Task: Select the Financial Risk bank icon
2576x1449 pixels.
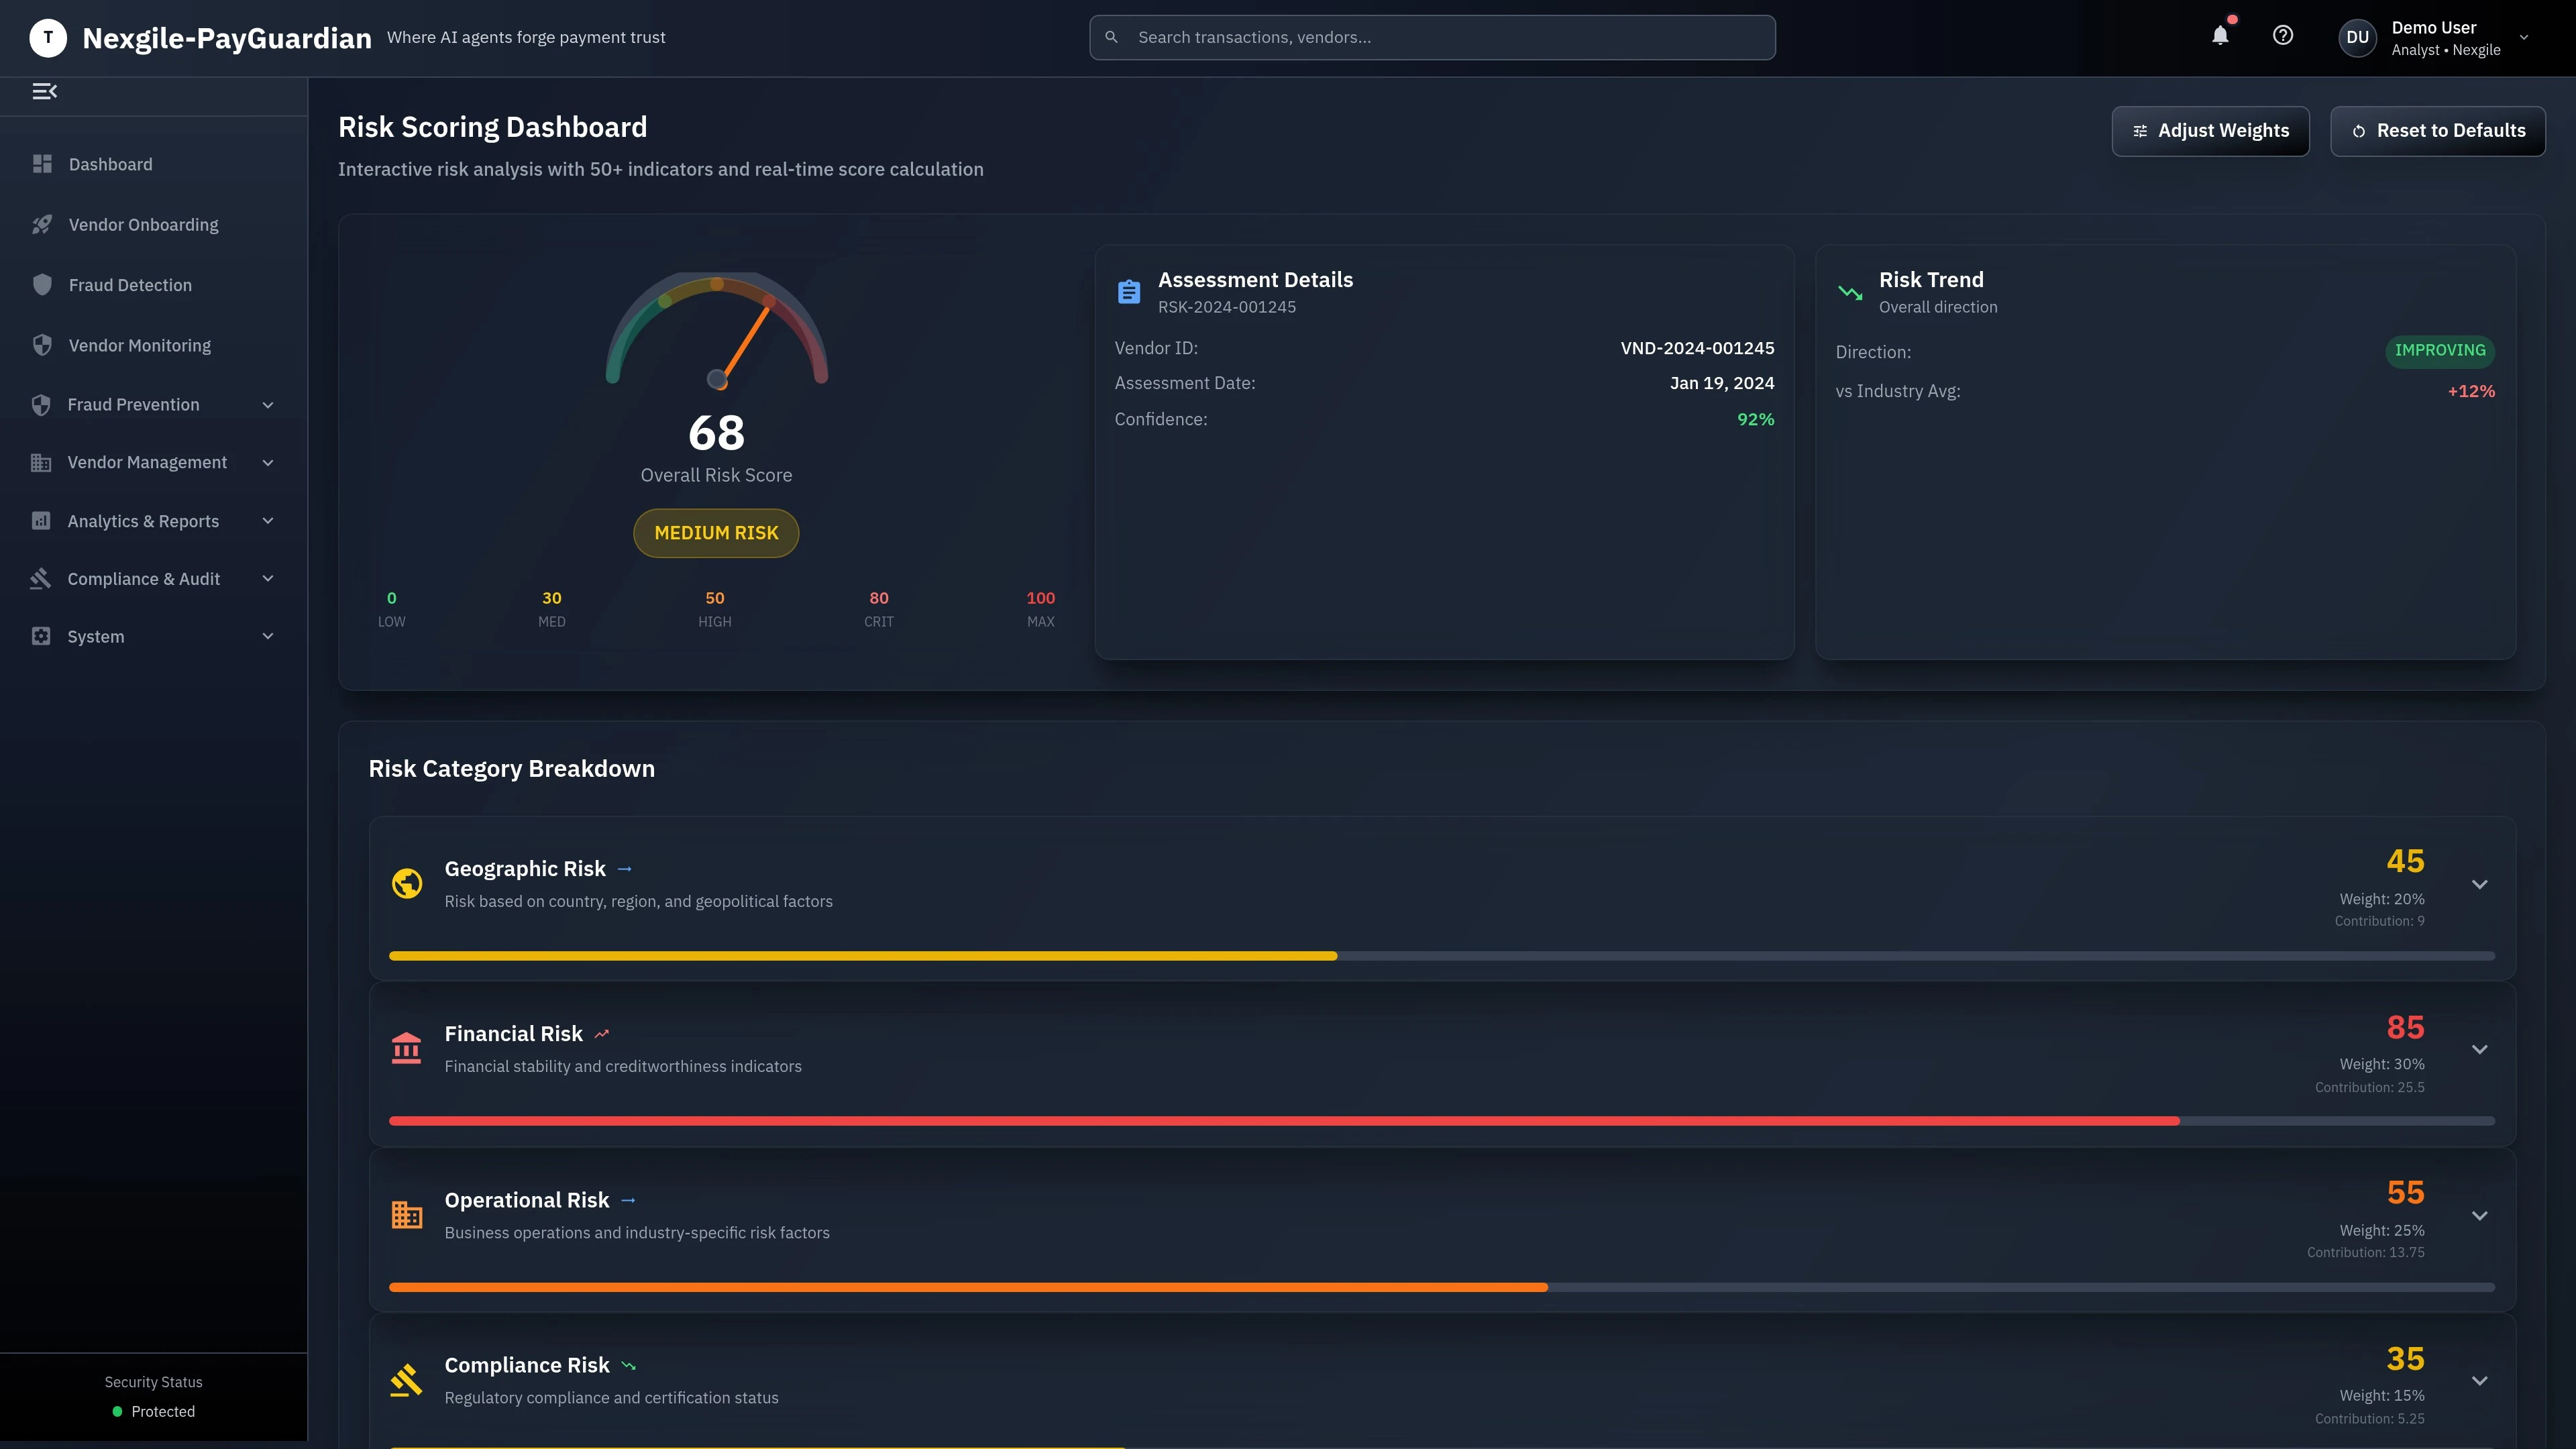Action: pos(406,1048)
